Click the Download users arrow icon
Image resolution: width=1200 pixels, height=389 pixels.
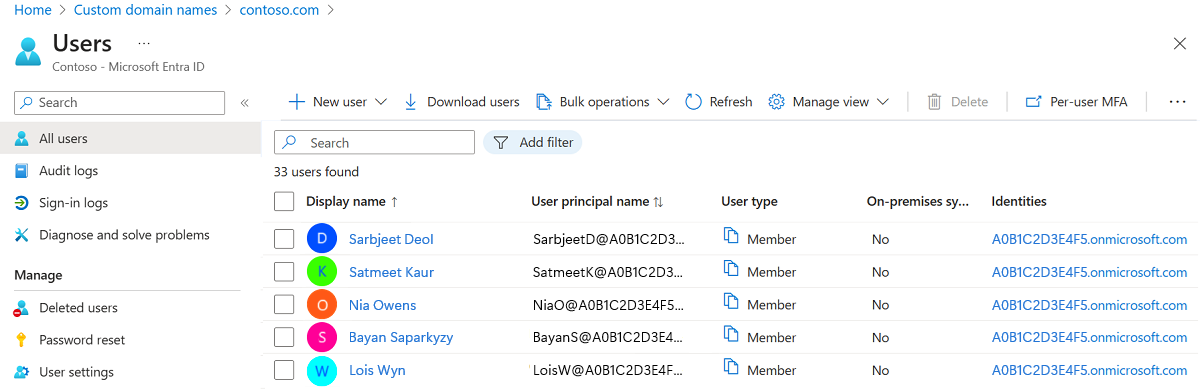coord(411,102)
